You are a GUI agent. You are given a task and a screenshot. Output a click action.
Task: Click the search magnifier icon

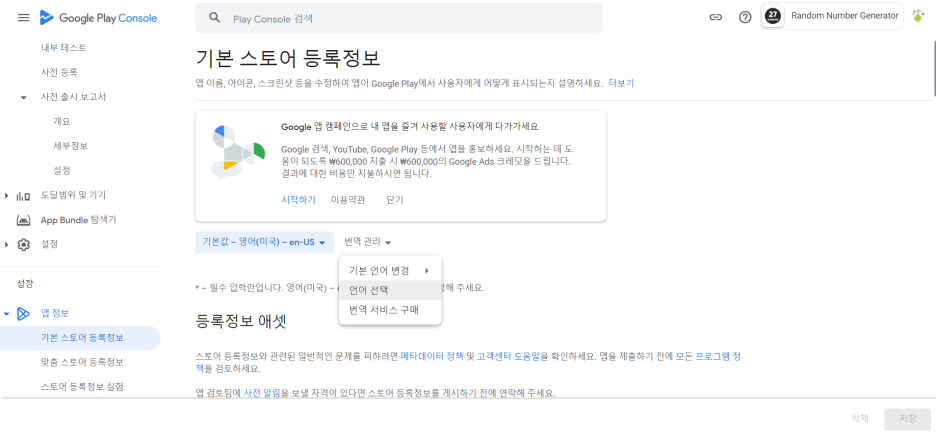tap(215, 18)
